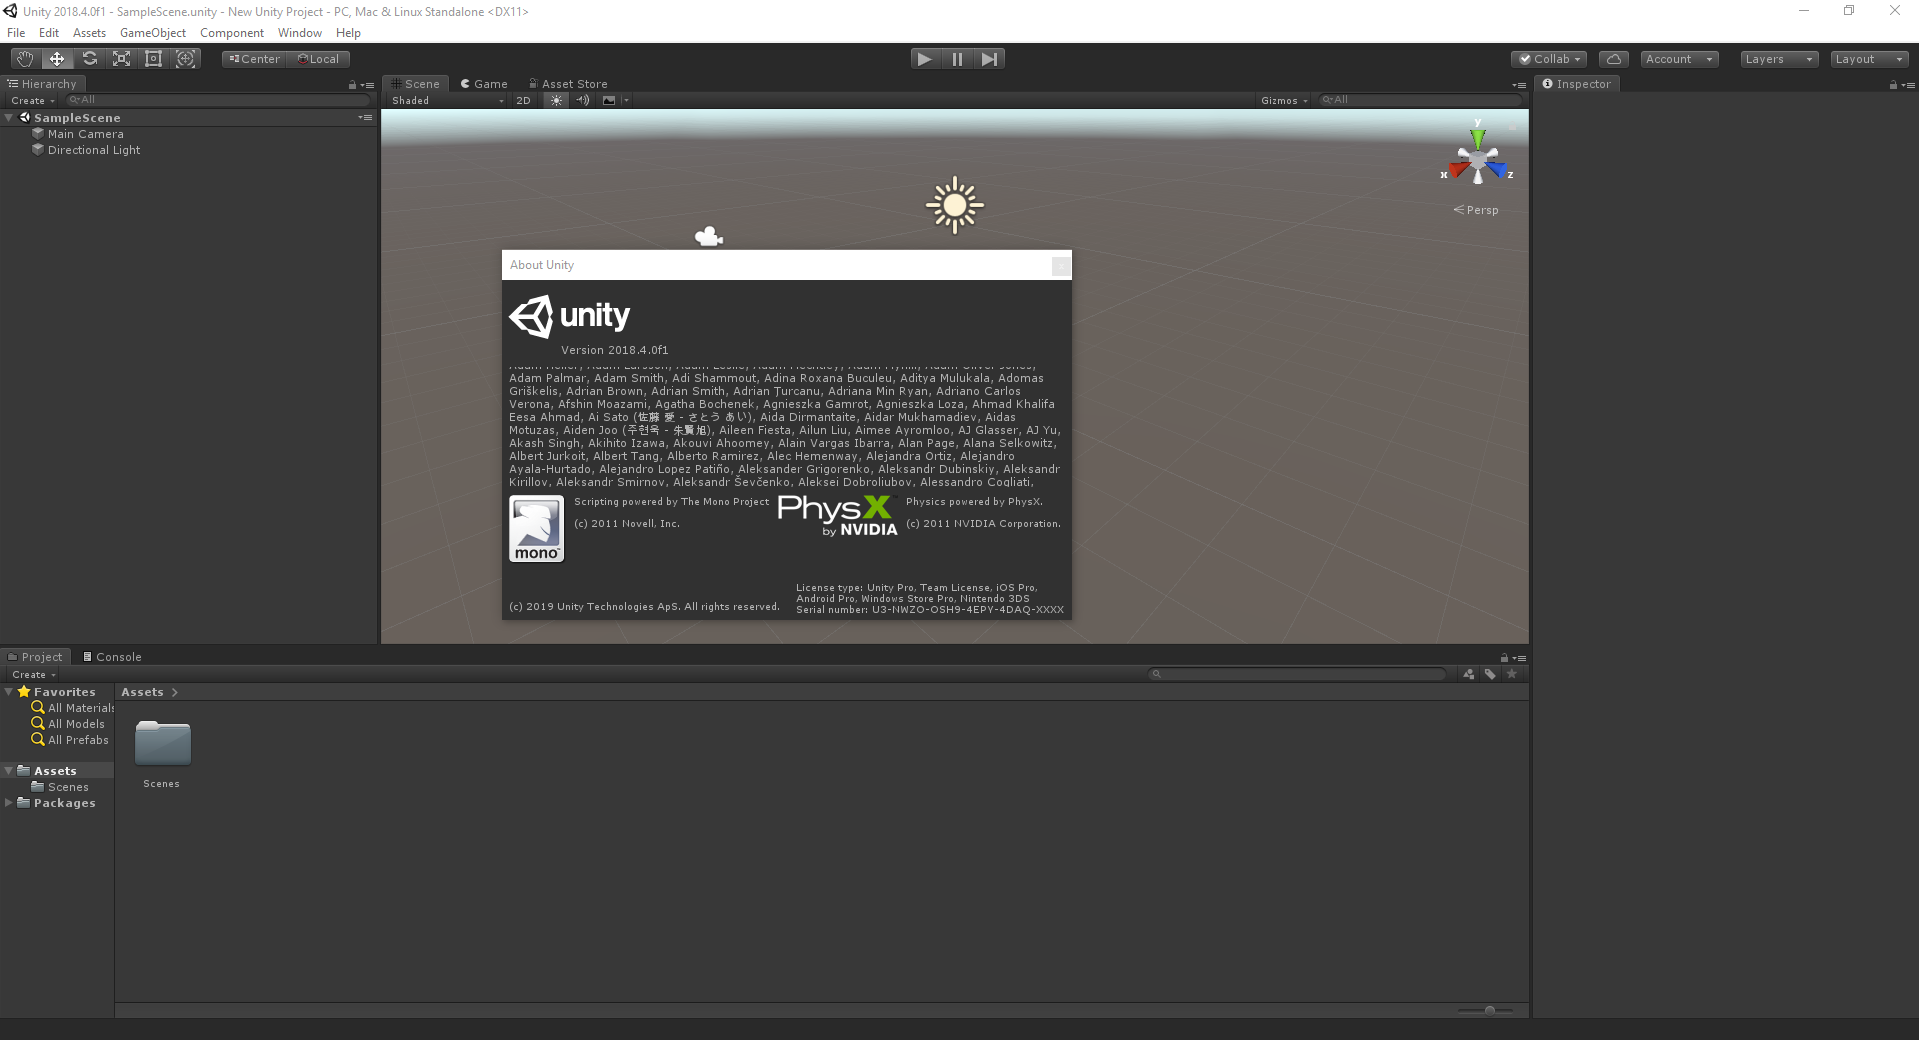The width and height of the screenshot is (1919, 1040).
Task: Switch to the Asset Store tab
Action: coord(568,84)
